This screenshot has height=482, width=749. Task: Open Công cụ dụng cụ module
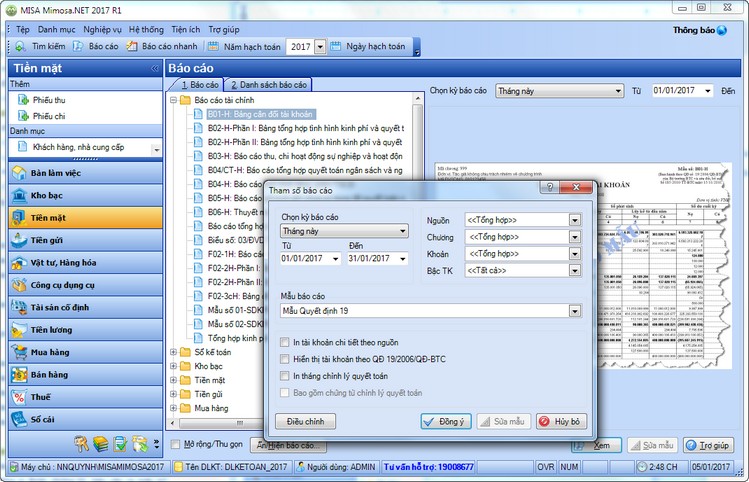(x=86, y=285)
